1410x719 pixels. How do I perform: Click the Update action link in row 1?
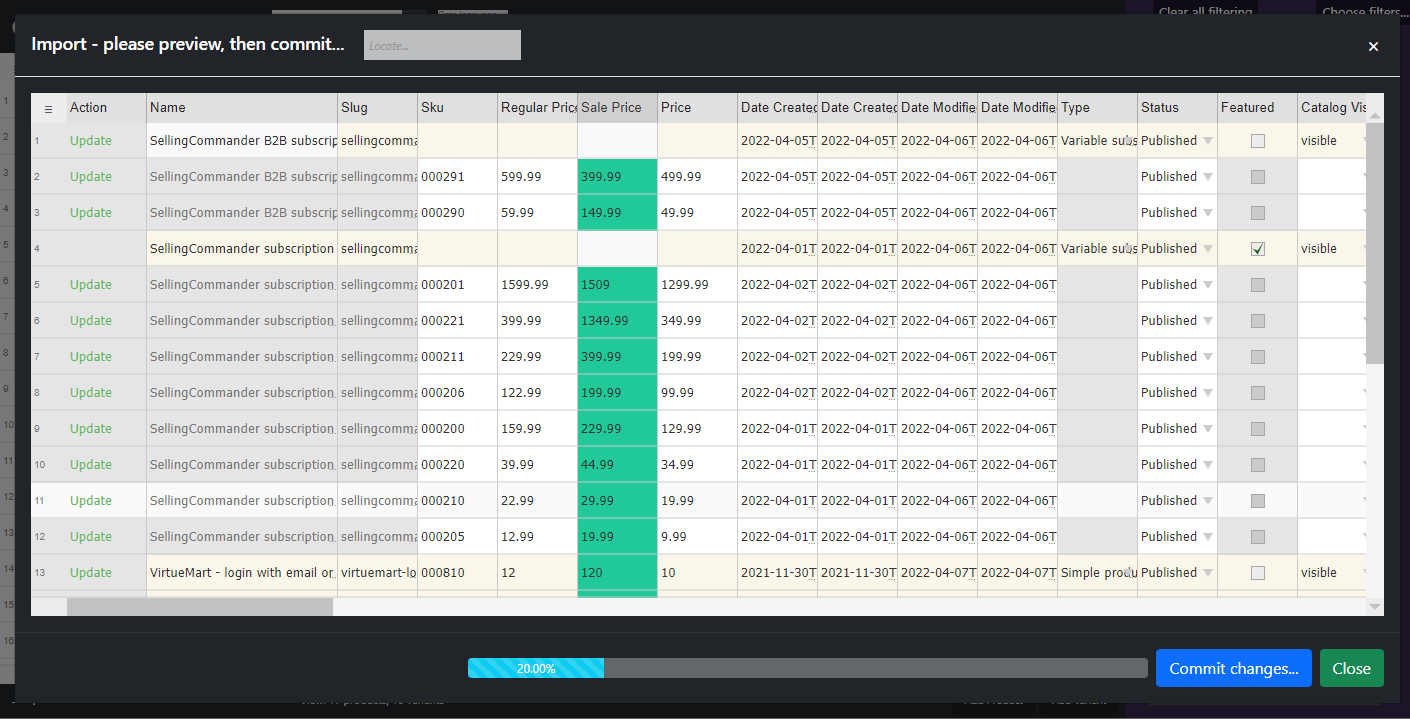click(90, 140)
